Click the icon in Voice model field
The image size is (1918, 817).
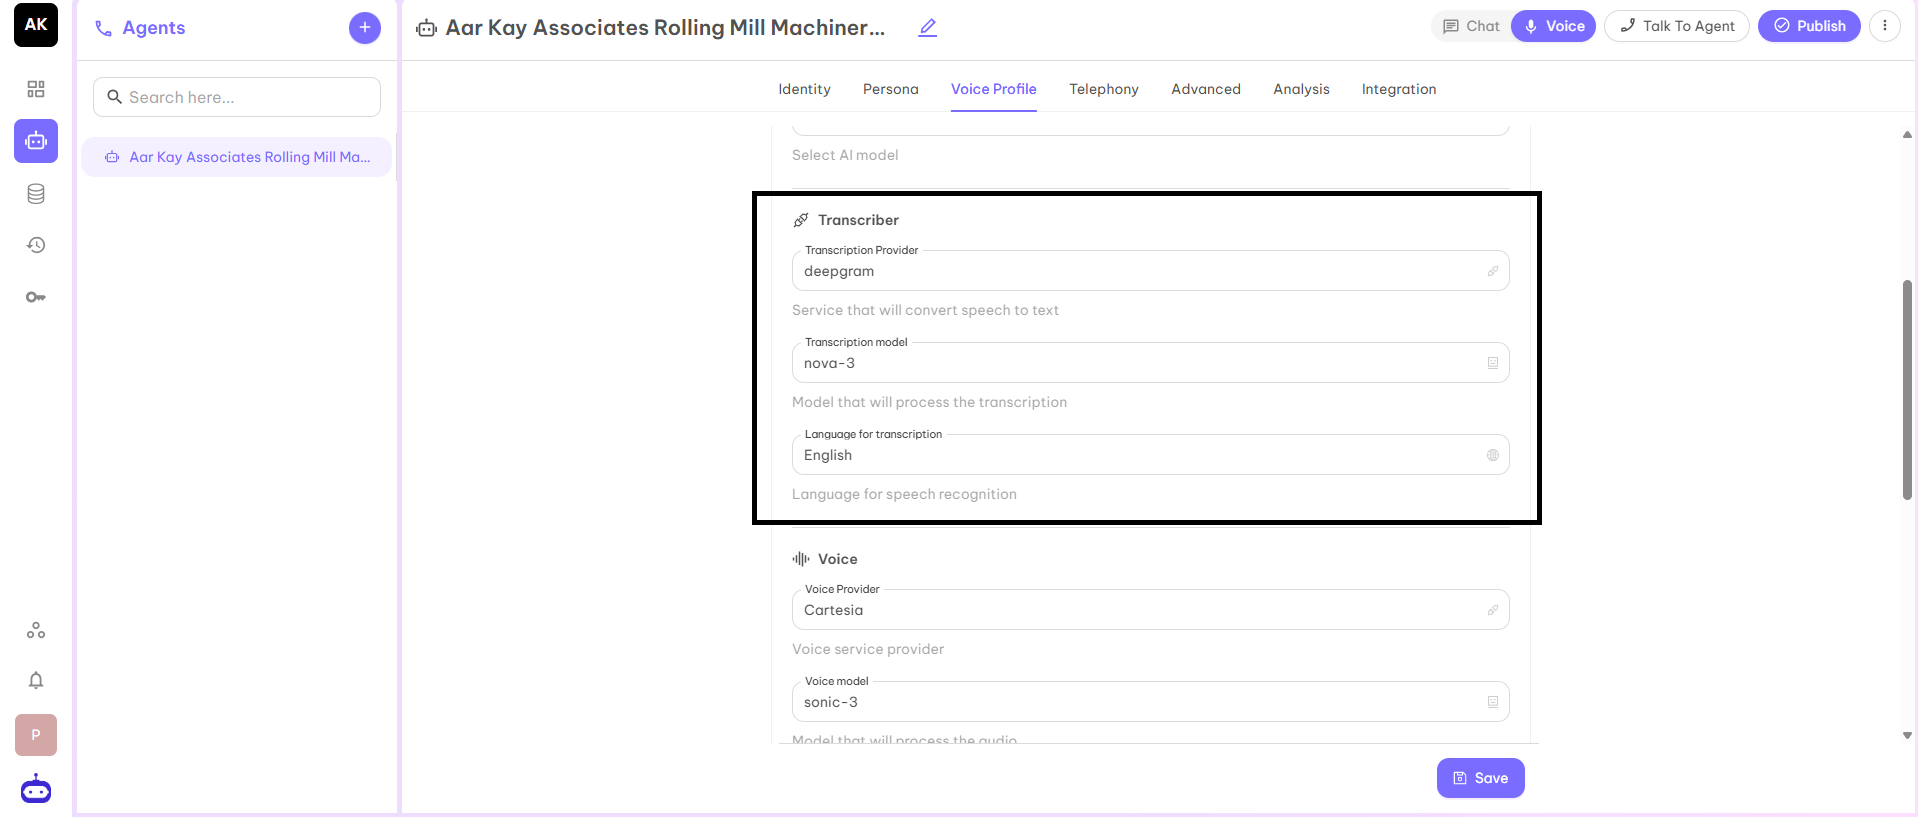1493,702
